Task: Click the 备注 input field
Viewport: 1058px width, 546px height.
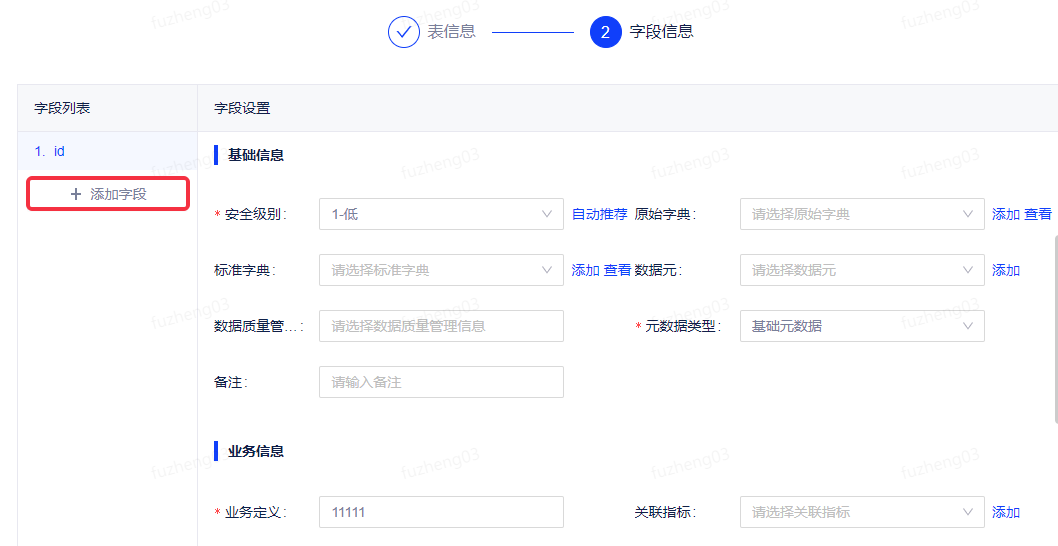Action: (441, 382)
